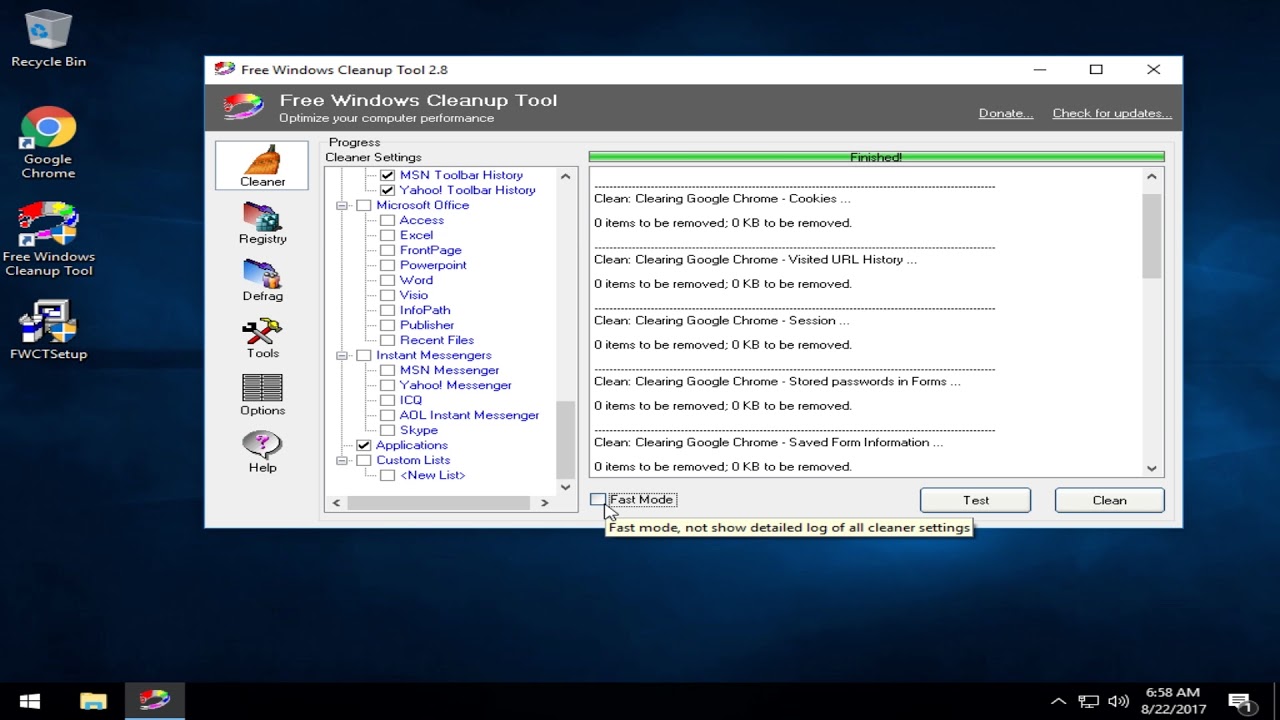The height and width of the screenshot is (720, 1280).
Task: Open the Help section in sidebar
Action: [262, 452]
